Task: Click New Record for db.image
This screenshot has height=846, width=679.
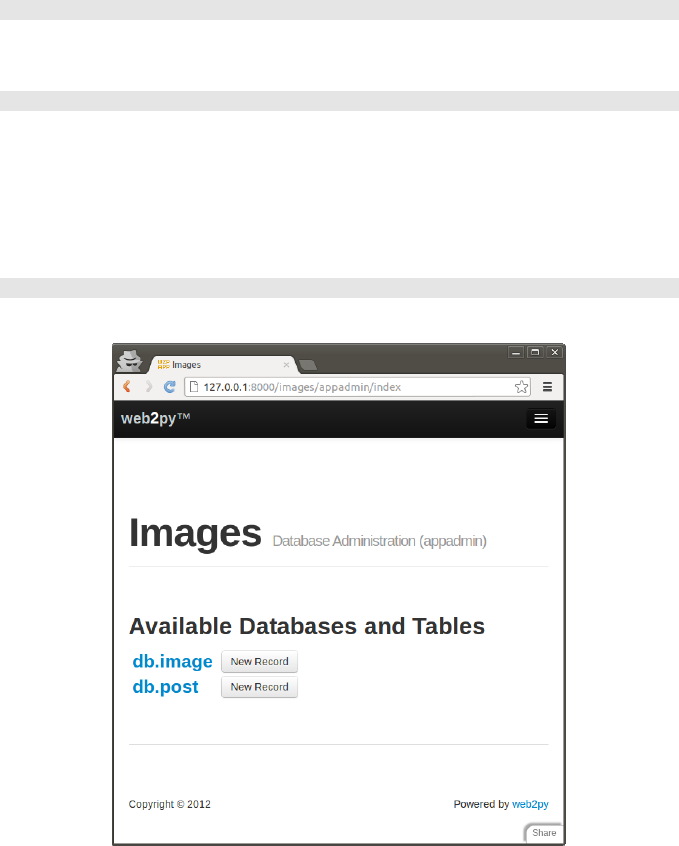Action: pyautogui.click(x=260, y=661)
